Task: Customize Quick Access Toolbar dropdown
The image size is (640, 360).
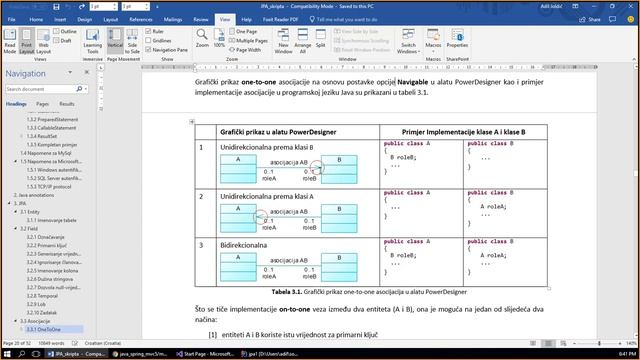Action: (157, 7)
